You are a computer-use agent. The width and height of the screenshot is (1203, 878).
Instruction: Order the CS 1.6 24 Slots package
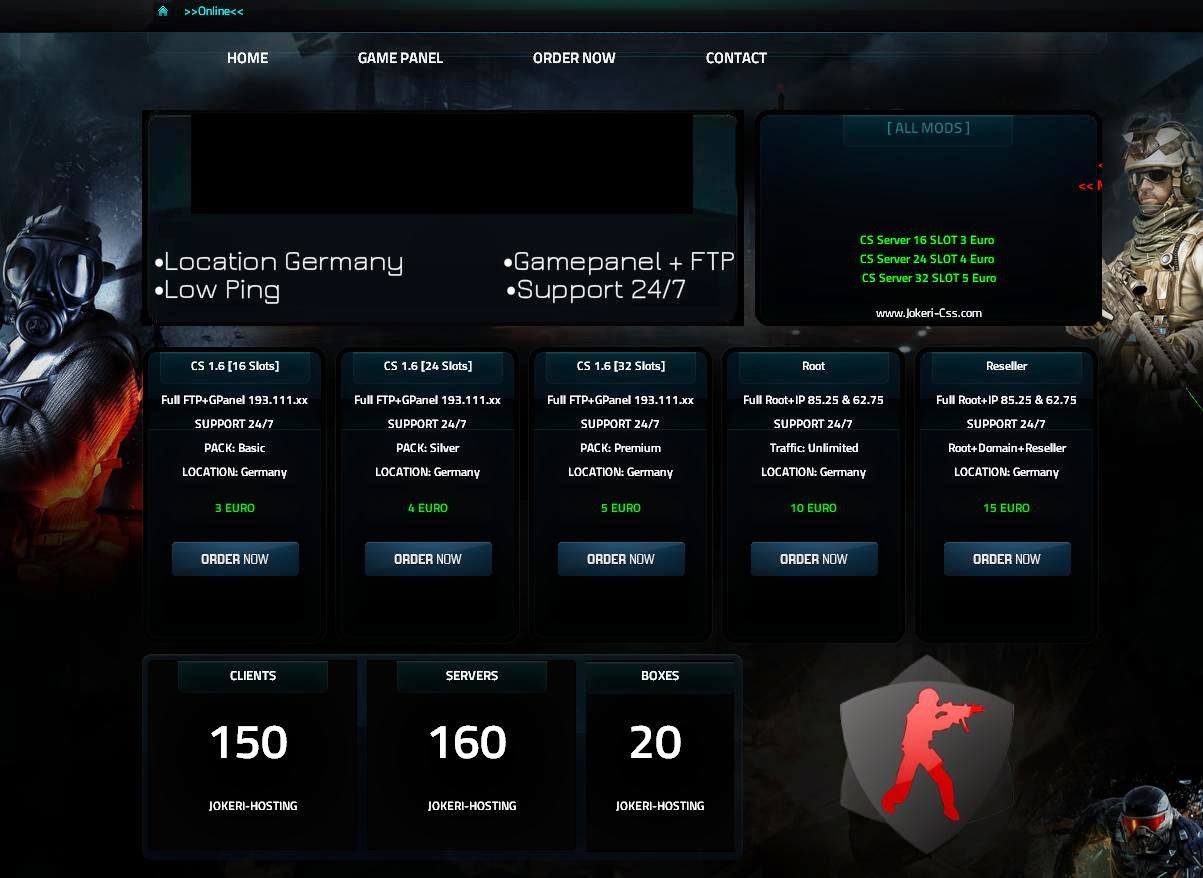click(x=428, y=559)
